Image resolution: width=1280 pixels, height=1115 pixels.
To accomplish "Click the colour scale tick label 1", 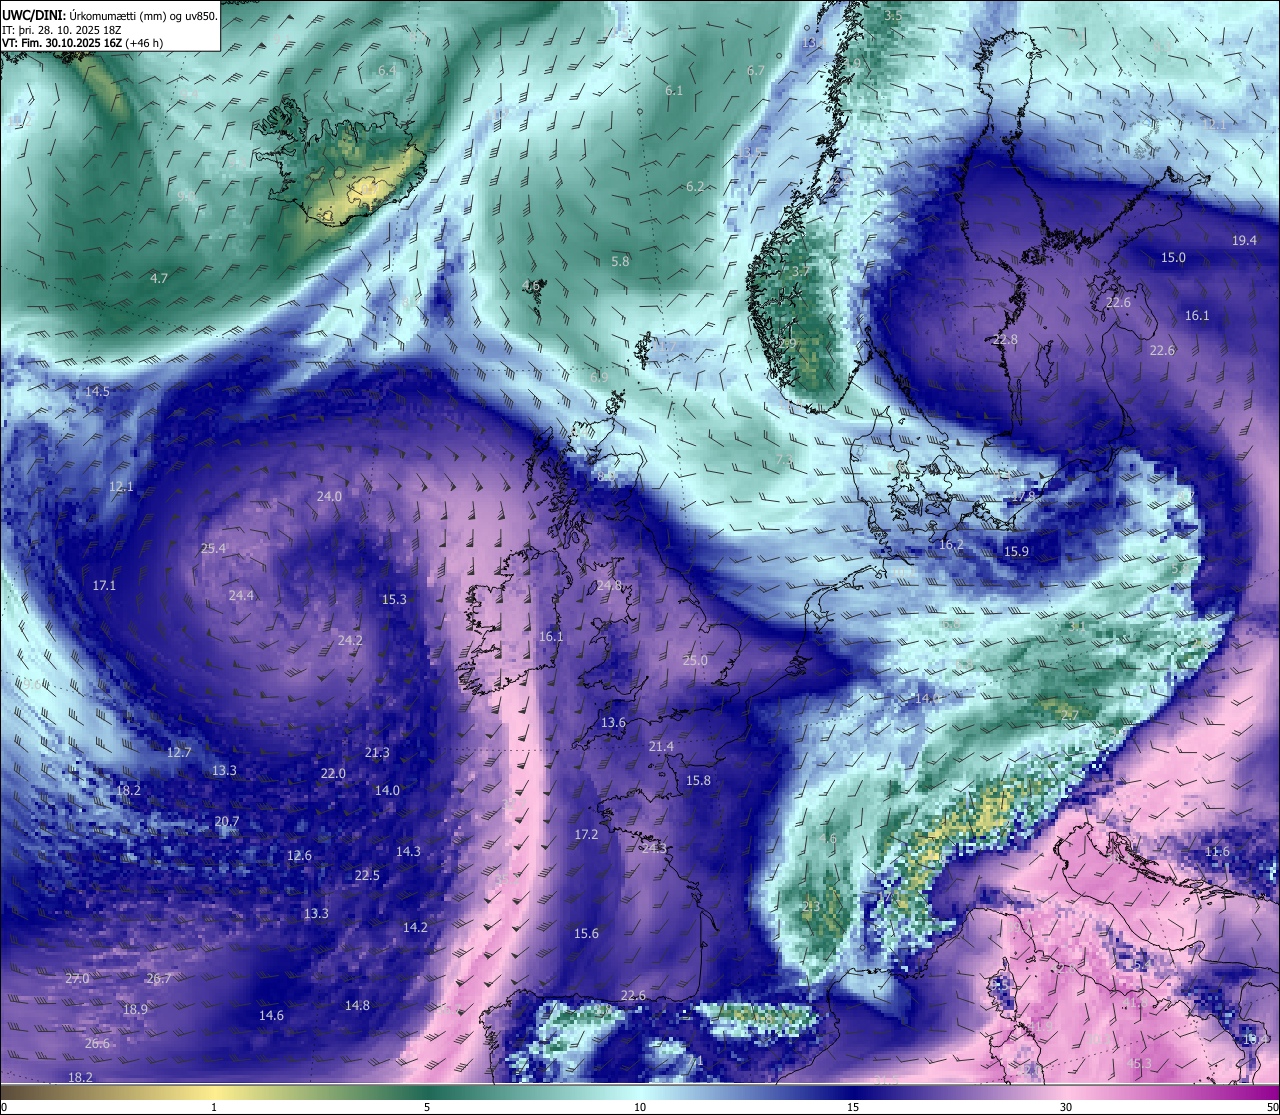I will (x=214, y=1107).
